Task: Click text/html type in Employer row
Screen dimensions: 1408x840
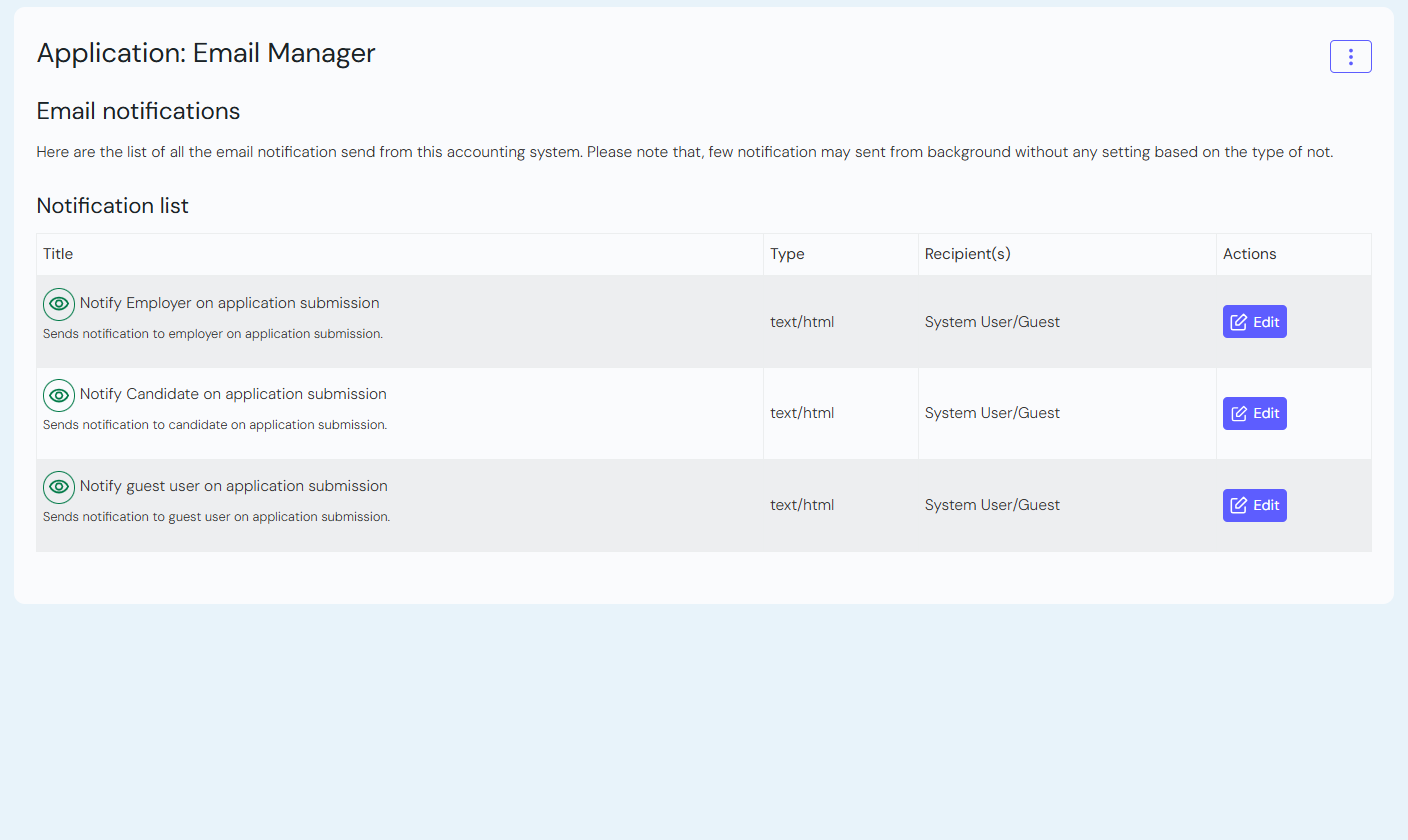Action: tap(801, 322)
